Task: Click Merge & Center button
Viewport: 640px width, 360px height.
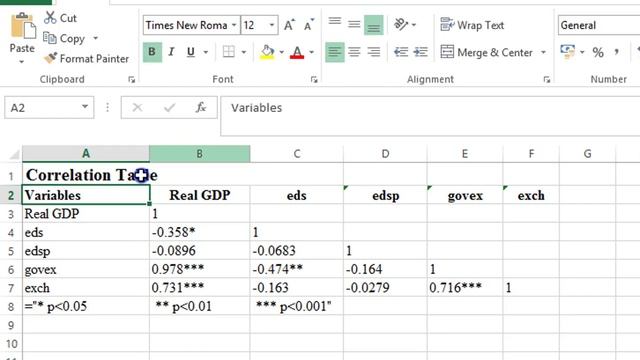Action: [487, 52]
